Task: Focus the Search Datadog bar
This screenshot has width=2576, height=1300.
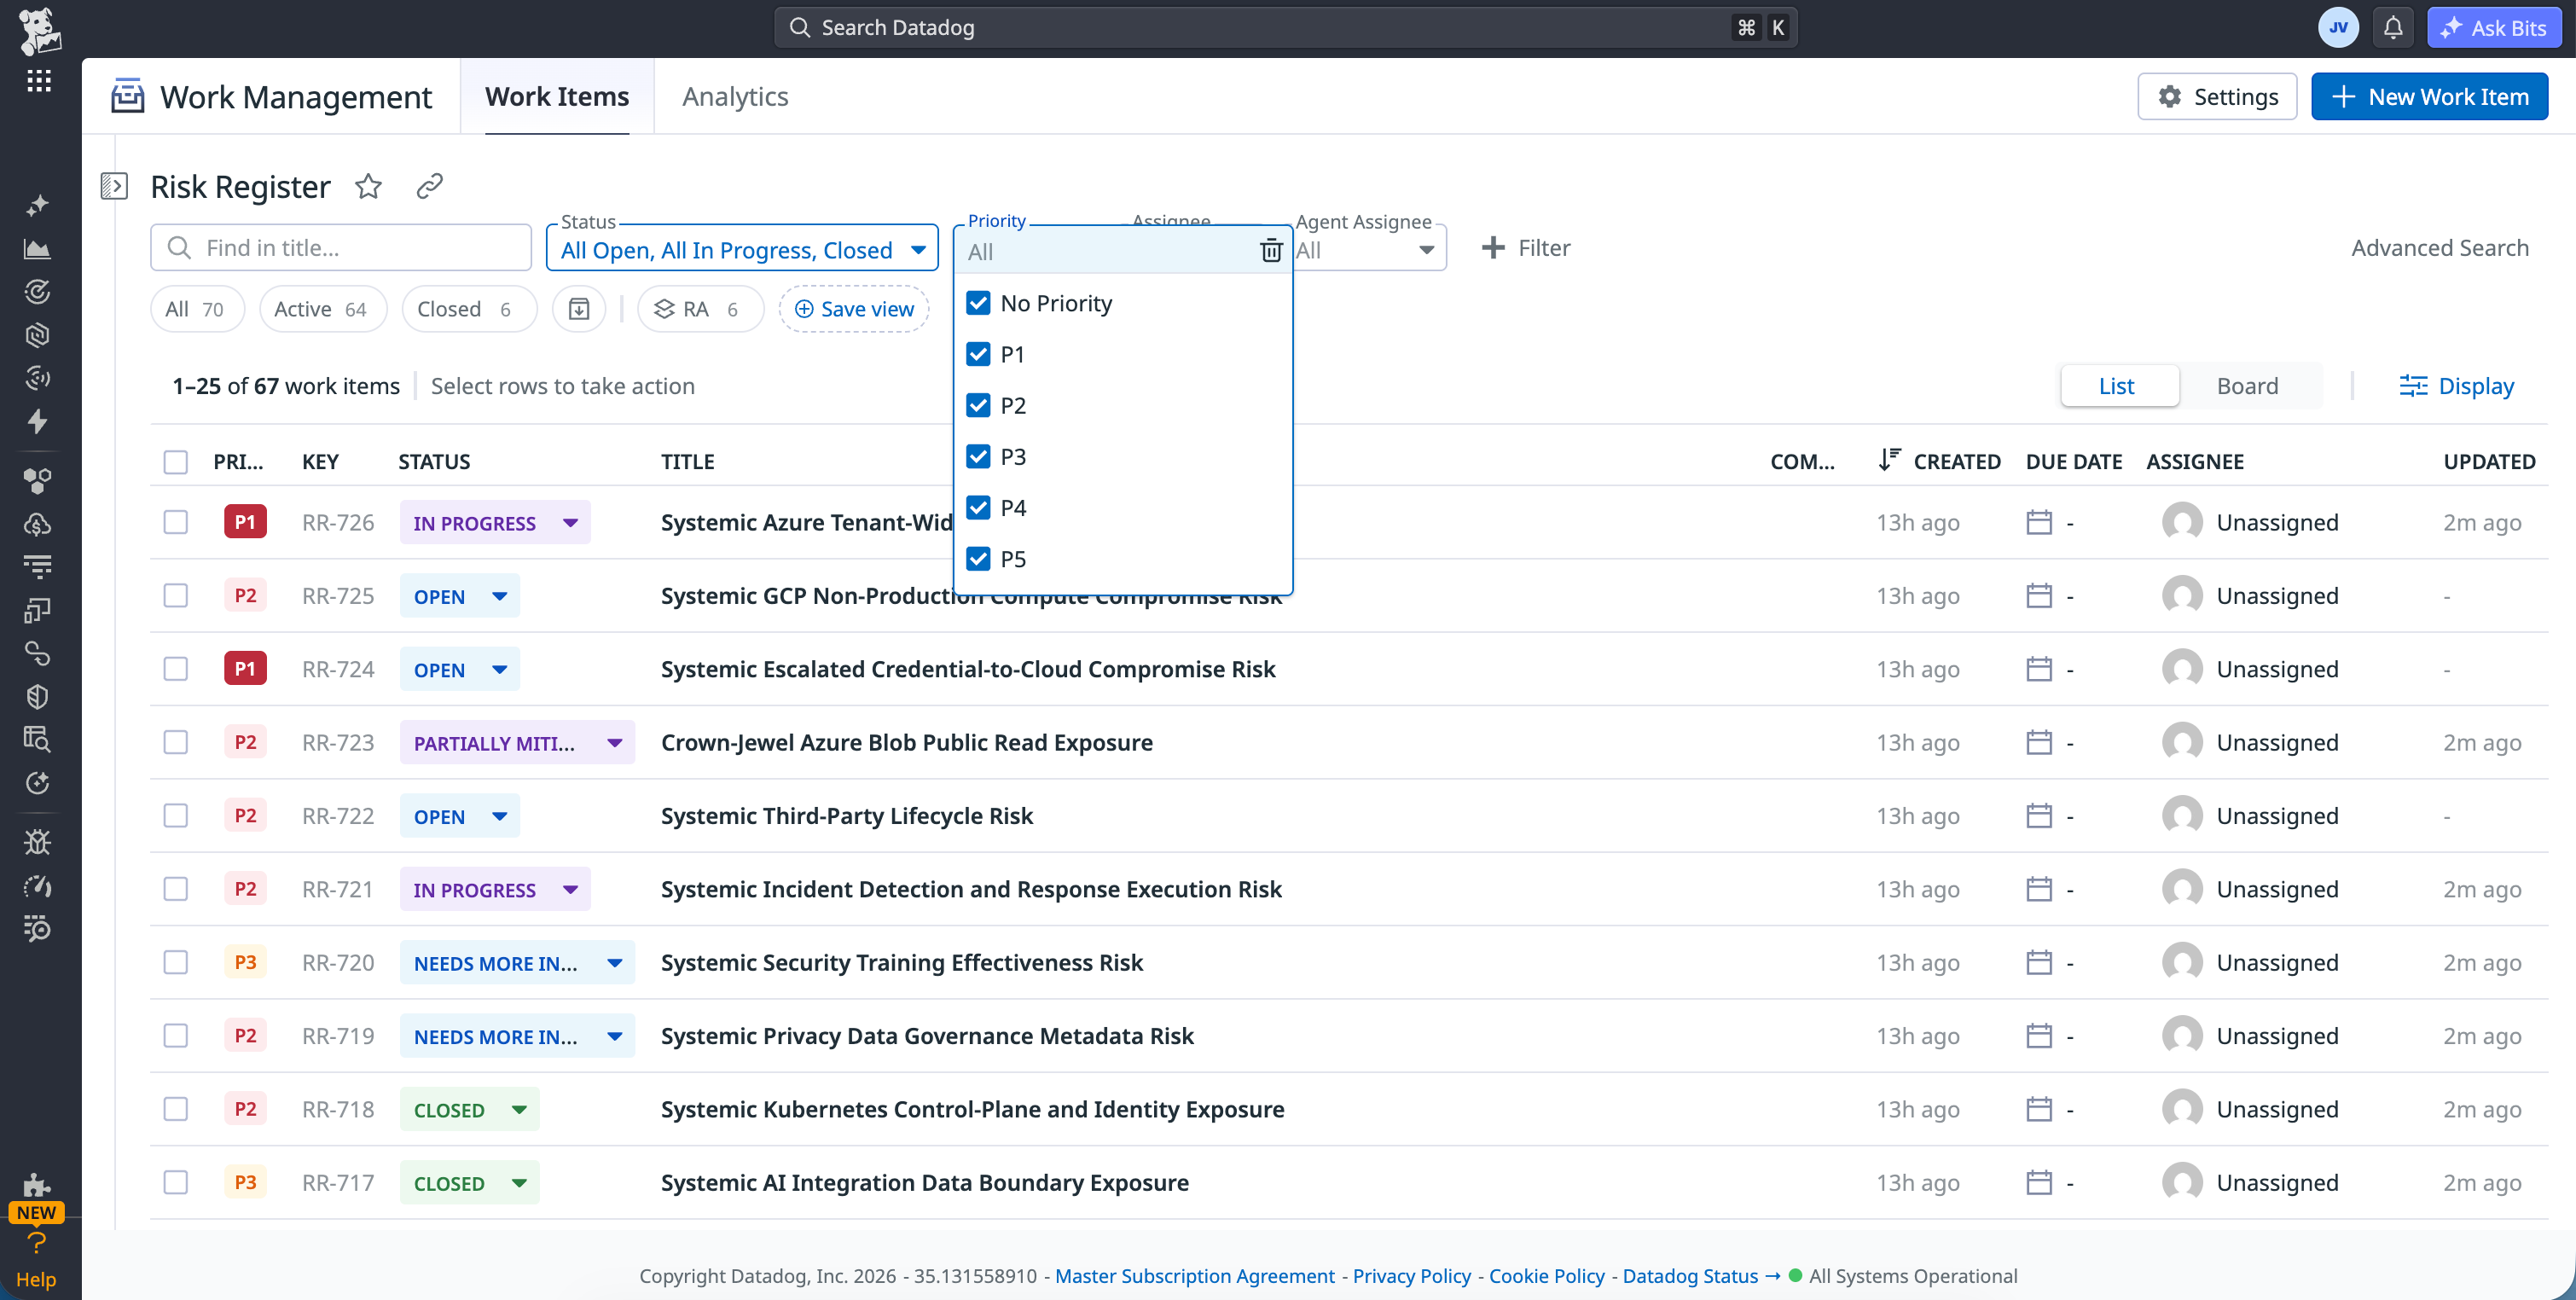Action: (x=1285, y=27)
